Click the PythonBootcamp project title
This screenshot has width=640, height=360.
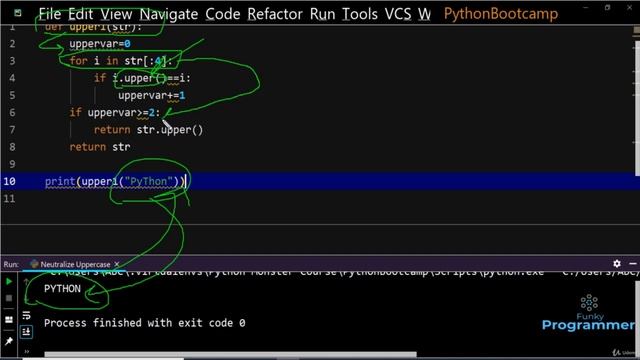click(x=501, y=14)
